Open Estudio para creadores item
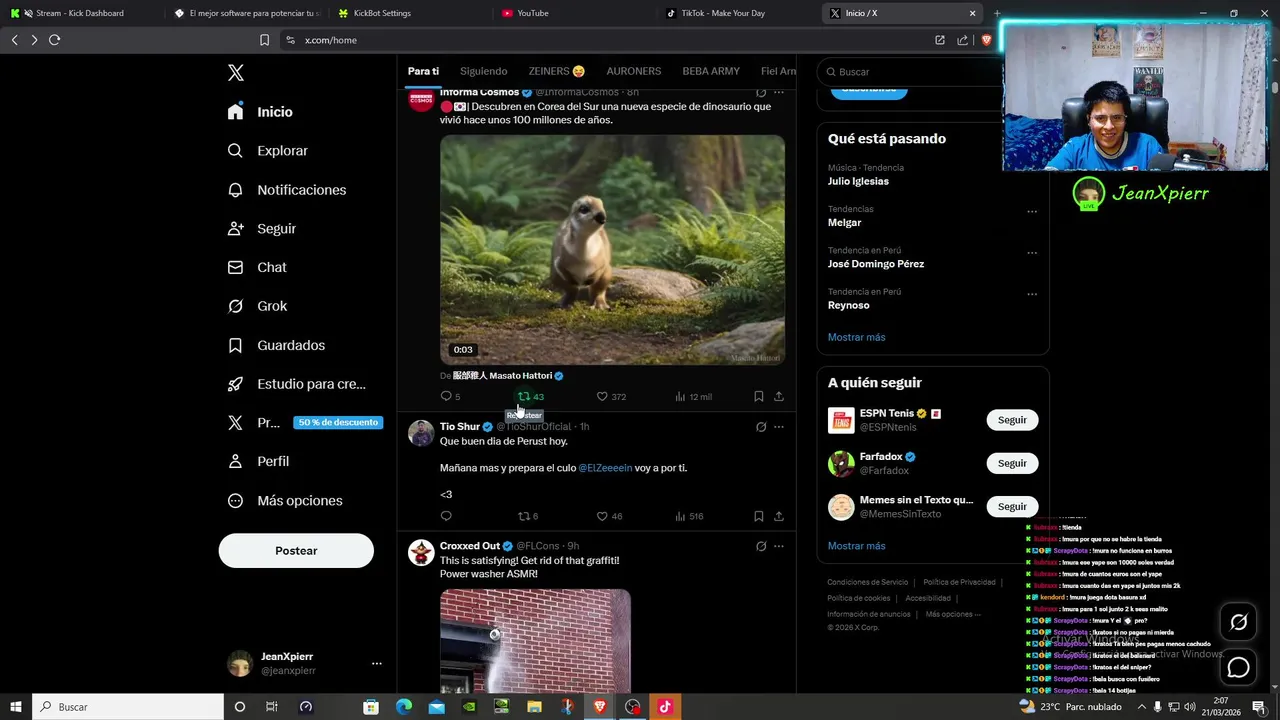 296,384
